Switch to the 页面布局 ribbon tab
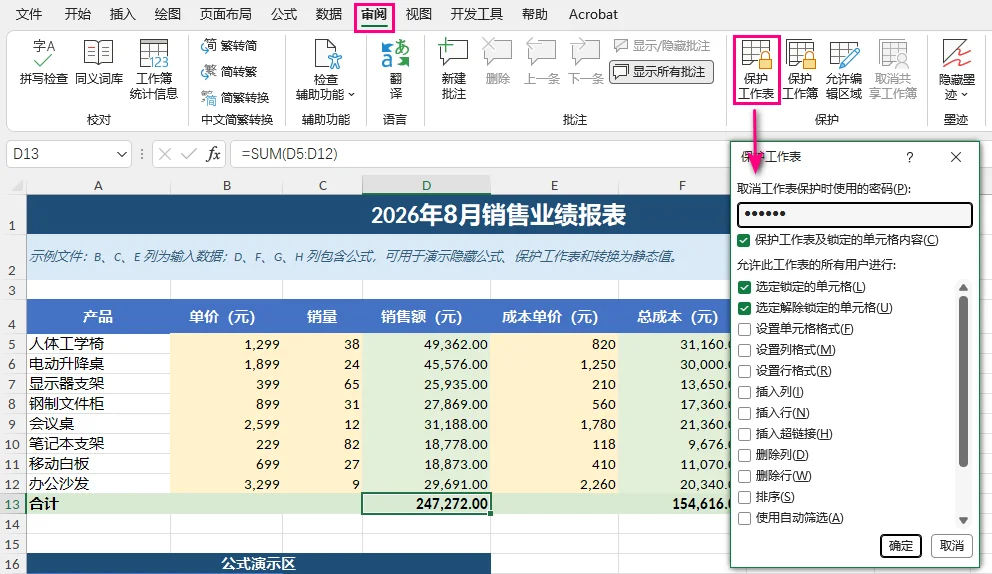The width and height of the screenshot is (992, 574). coord(225,14)
